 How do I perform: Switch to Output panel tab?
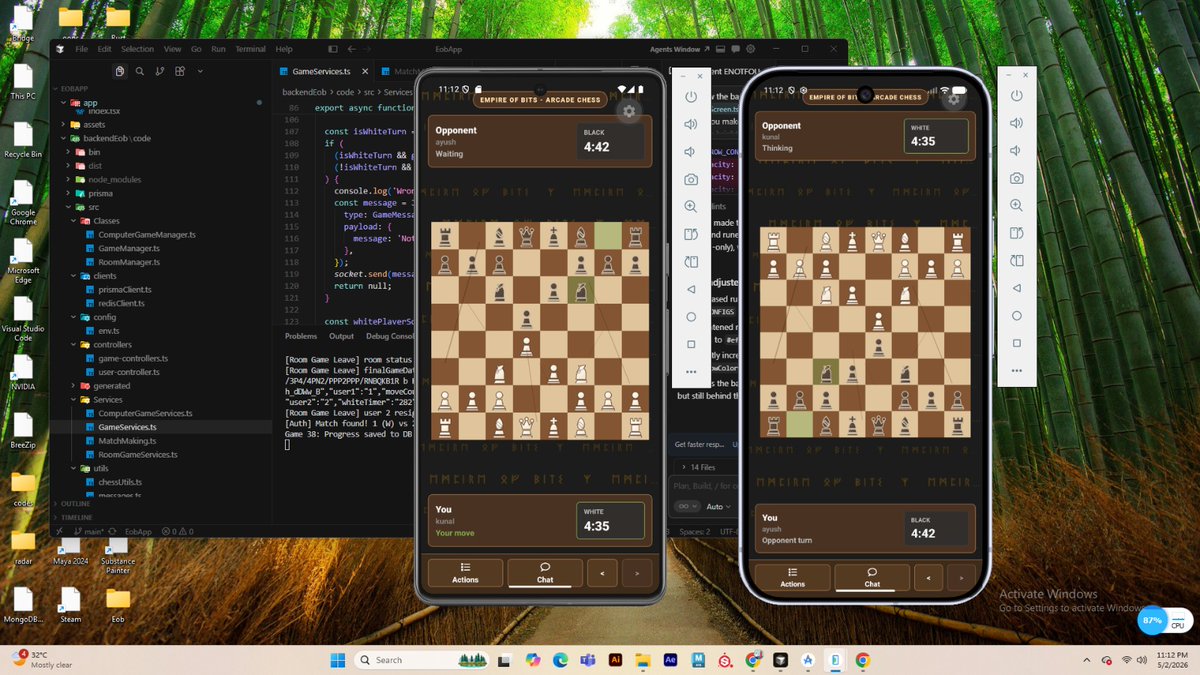pyautogui.click(x=341, y=336)
